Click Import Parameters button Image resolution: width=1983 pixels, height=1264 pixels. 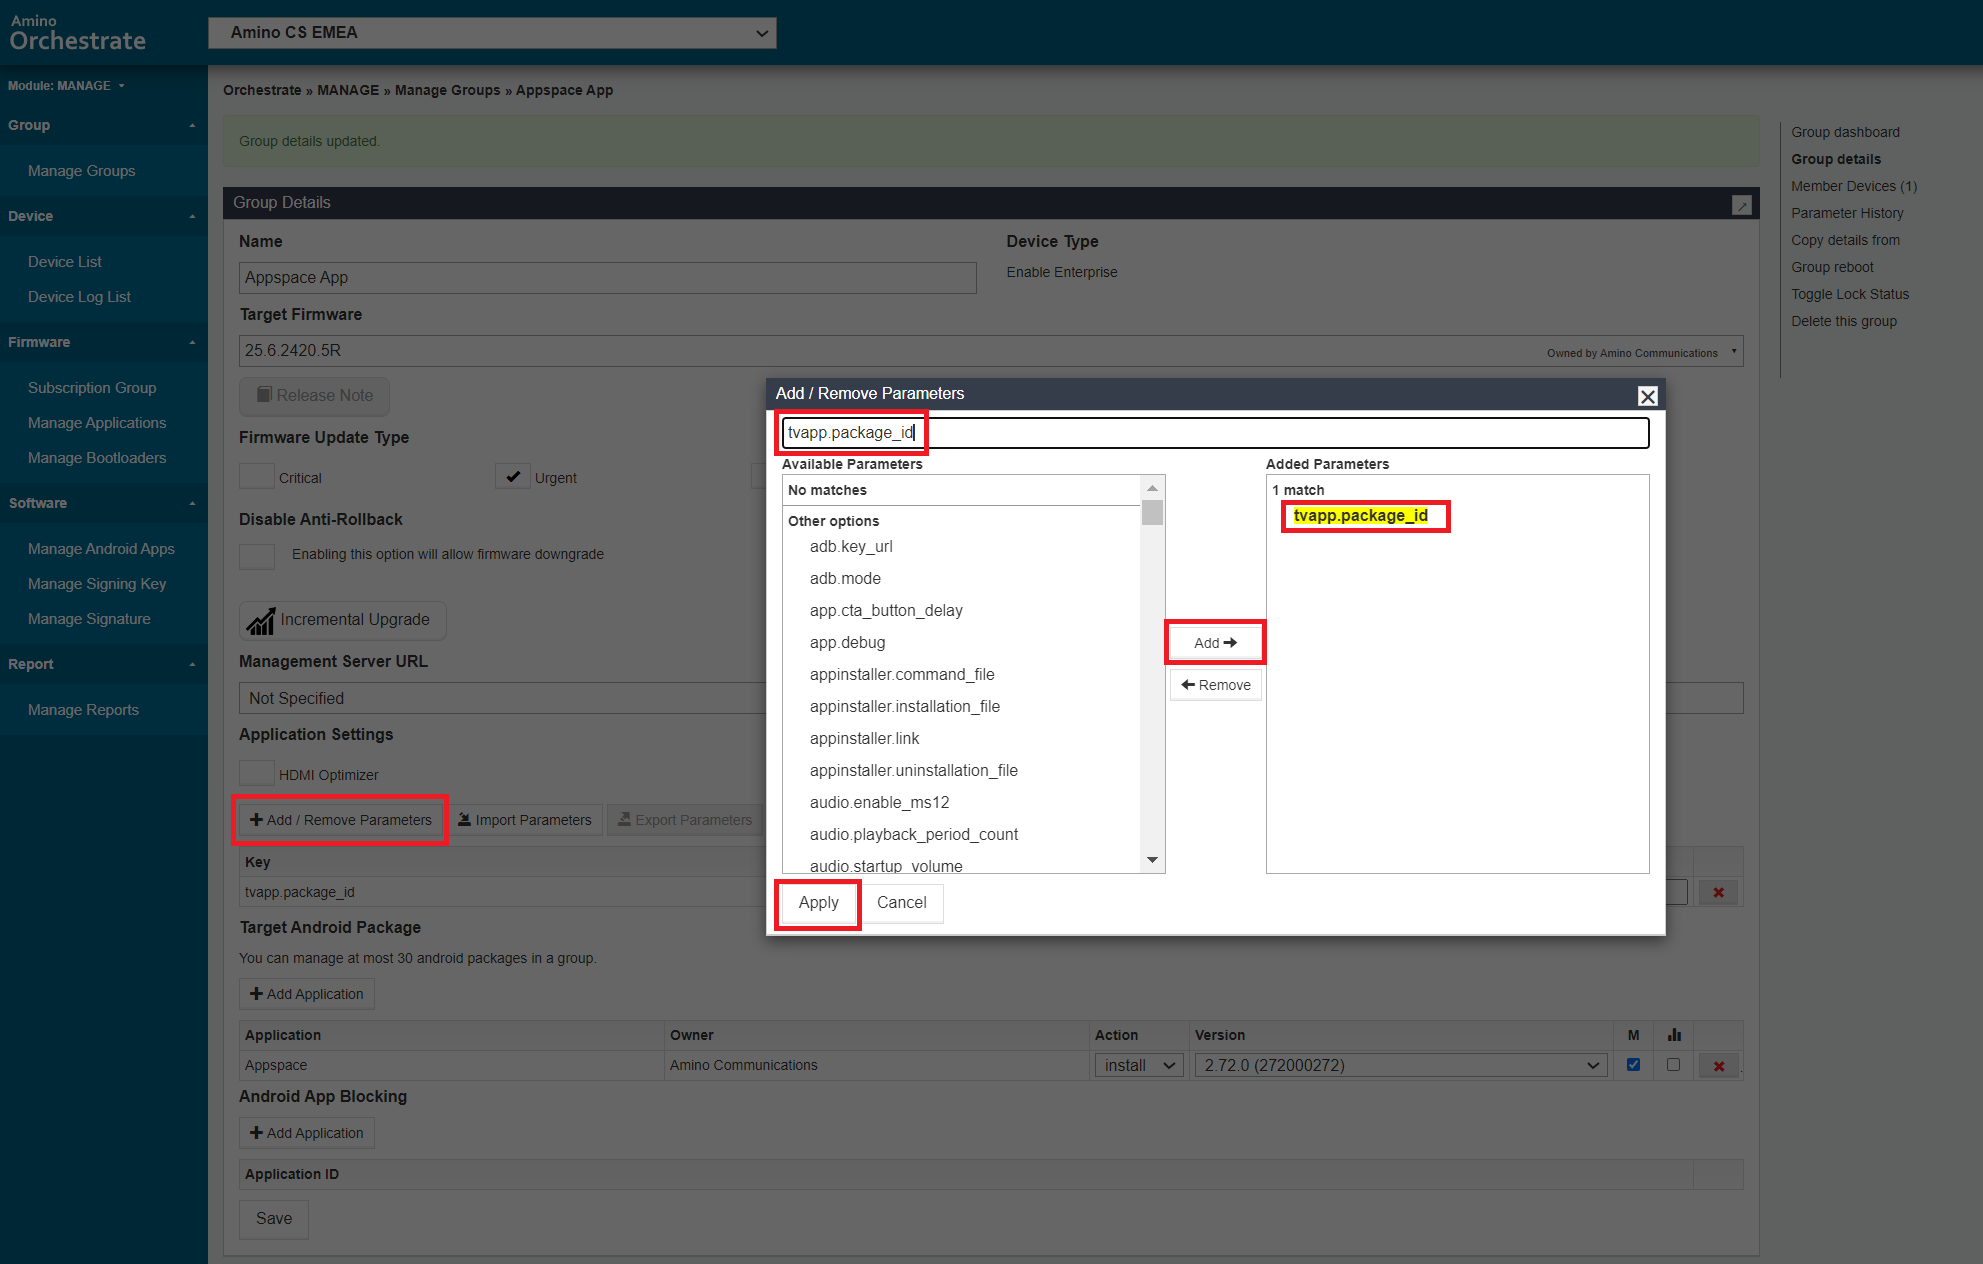click(524, 820)
